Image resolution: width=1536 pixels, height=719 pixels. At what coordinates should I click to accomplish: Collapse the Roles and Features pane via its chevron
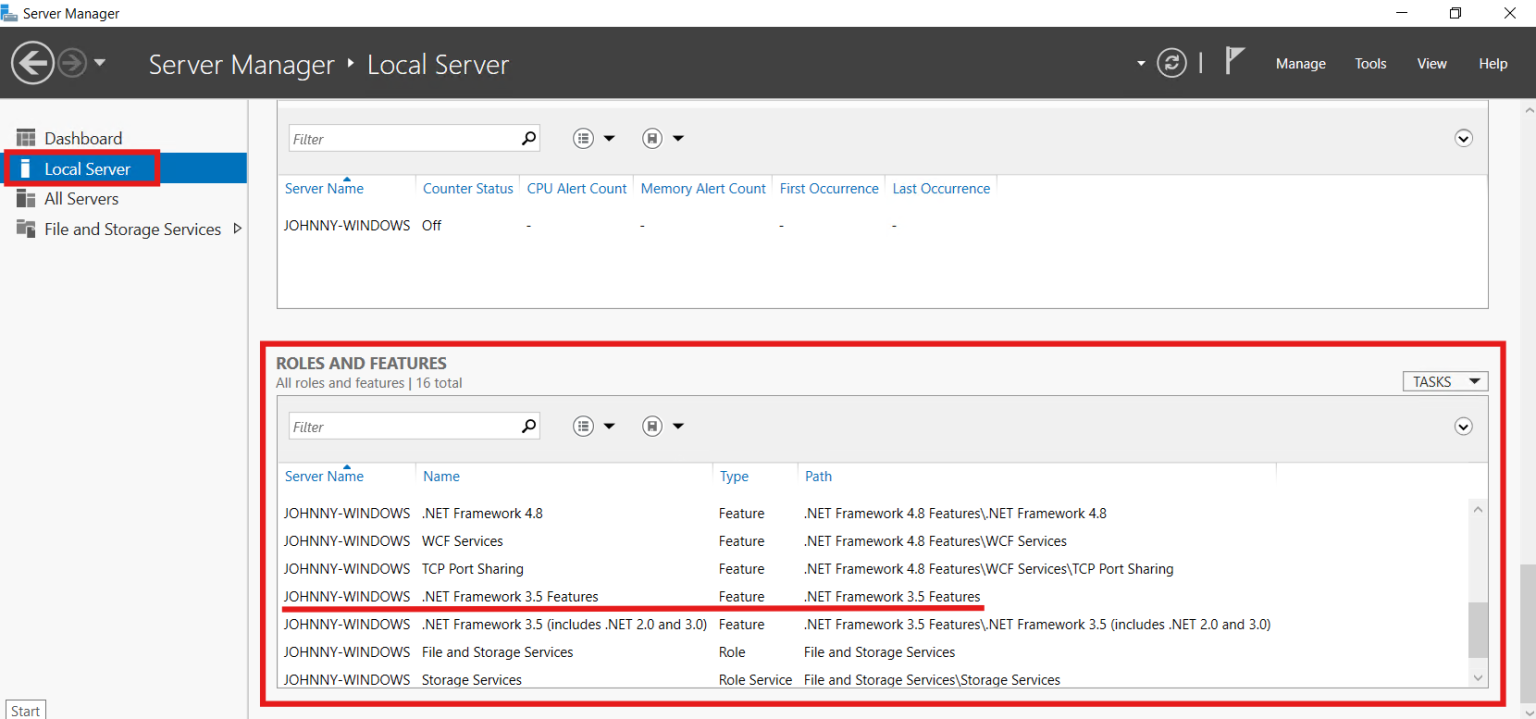[x=1463, y=427]
